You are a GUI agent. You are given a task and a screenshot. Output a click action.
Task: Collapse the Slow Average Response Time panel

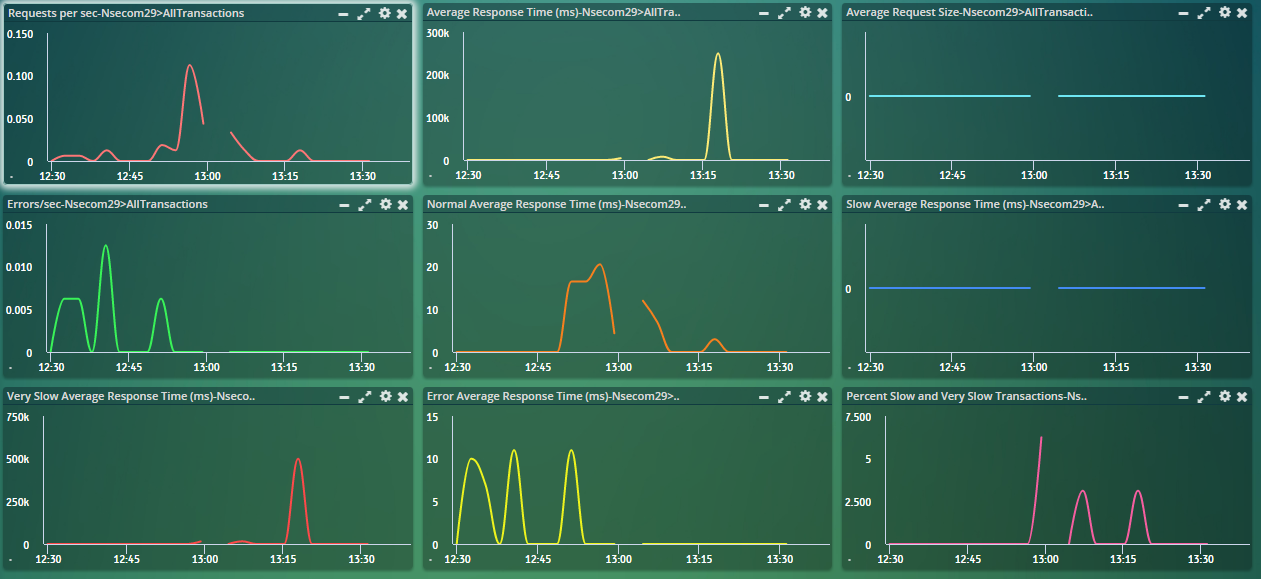tap(1183, 204)
